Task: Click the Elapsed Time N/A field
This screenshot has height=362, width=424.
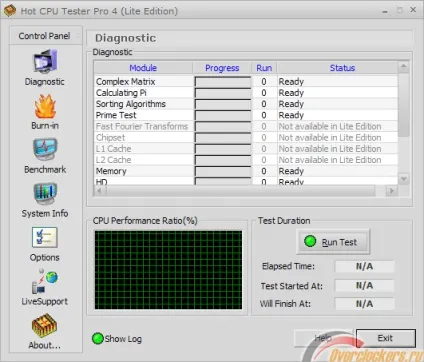Action: pos(364,266)
